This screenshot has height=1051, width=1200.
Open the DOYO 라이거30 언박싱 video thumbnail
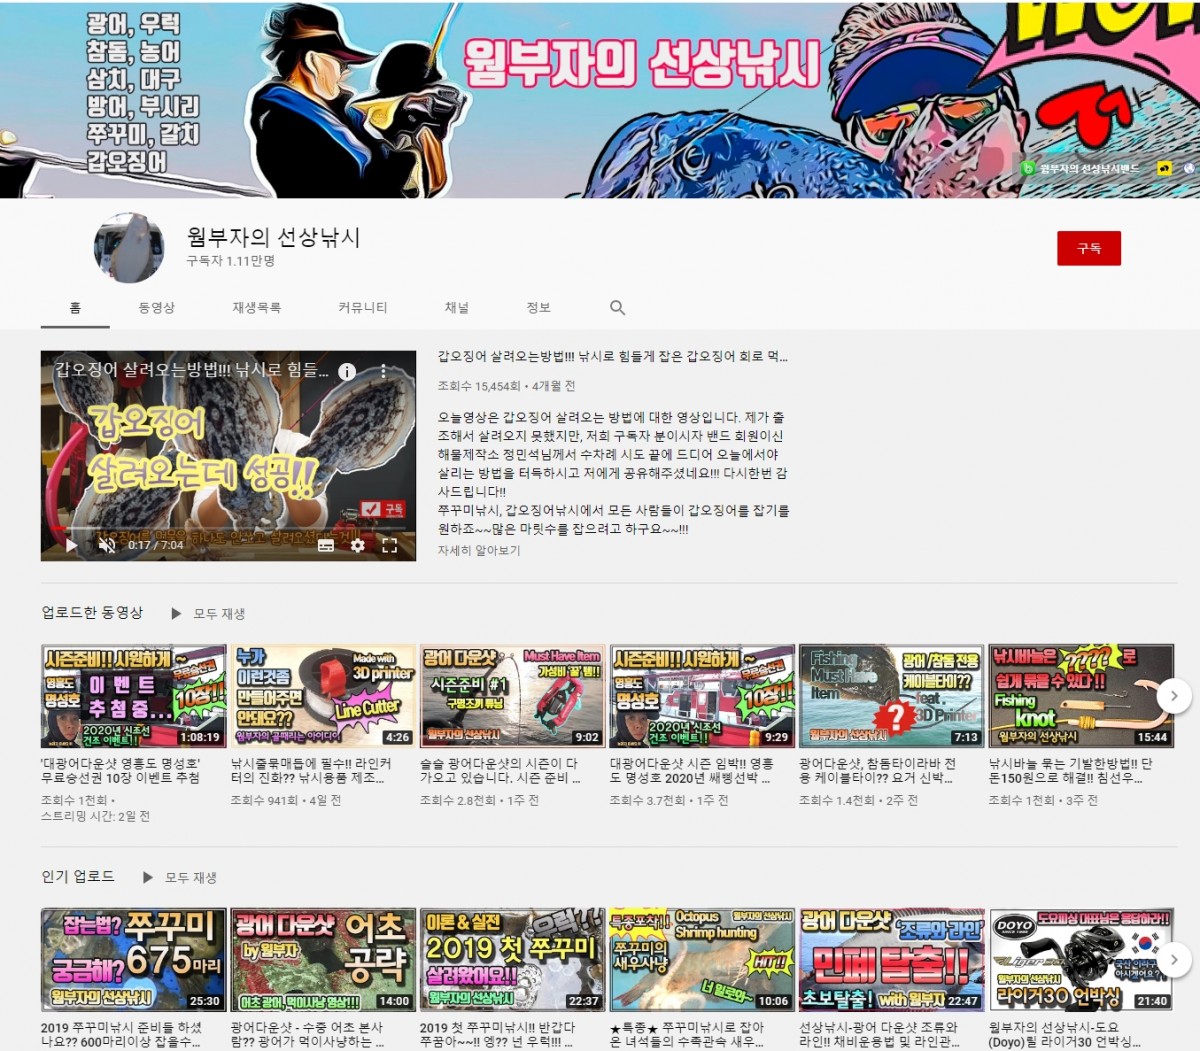tap(1080, 960)
